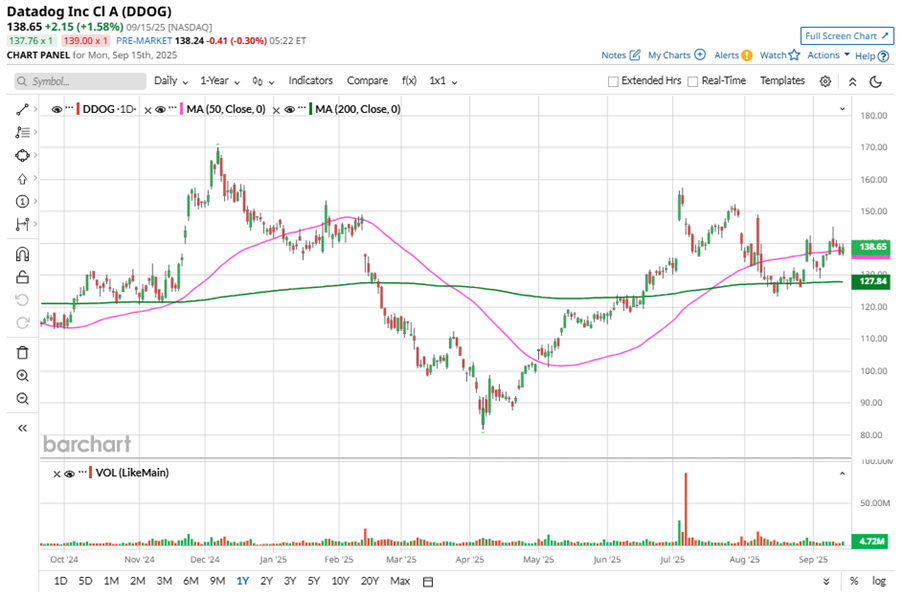Remove the MA 50 indicator

tap(147, 110)
